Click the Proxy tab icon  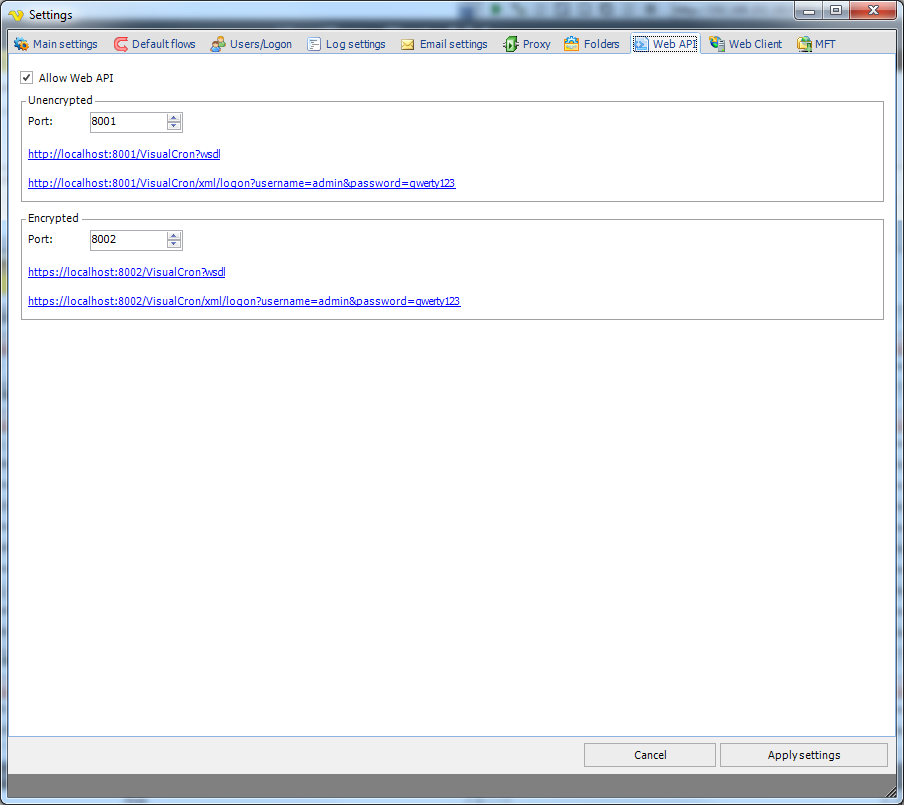click(511, 44)
